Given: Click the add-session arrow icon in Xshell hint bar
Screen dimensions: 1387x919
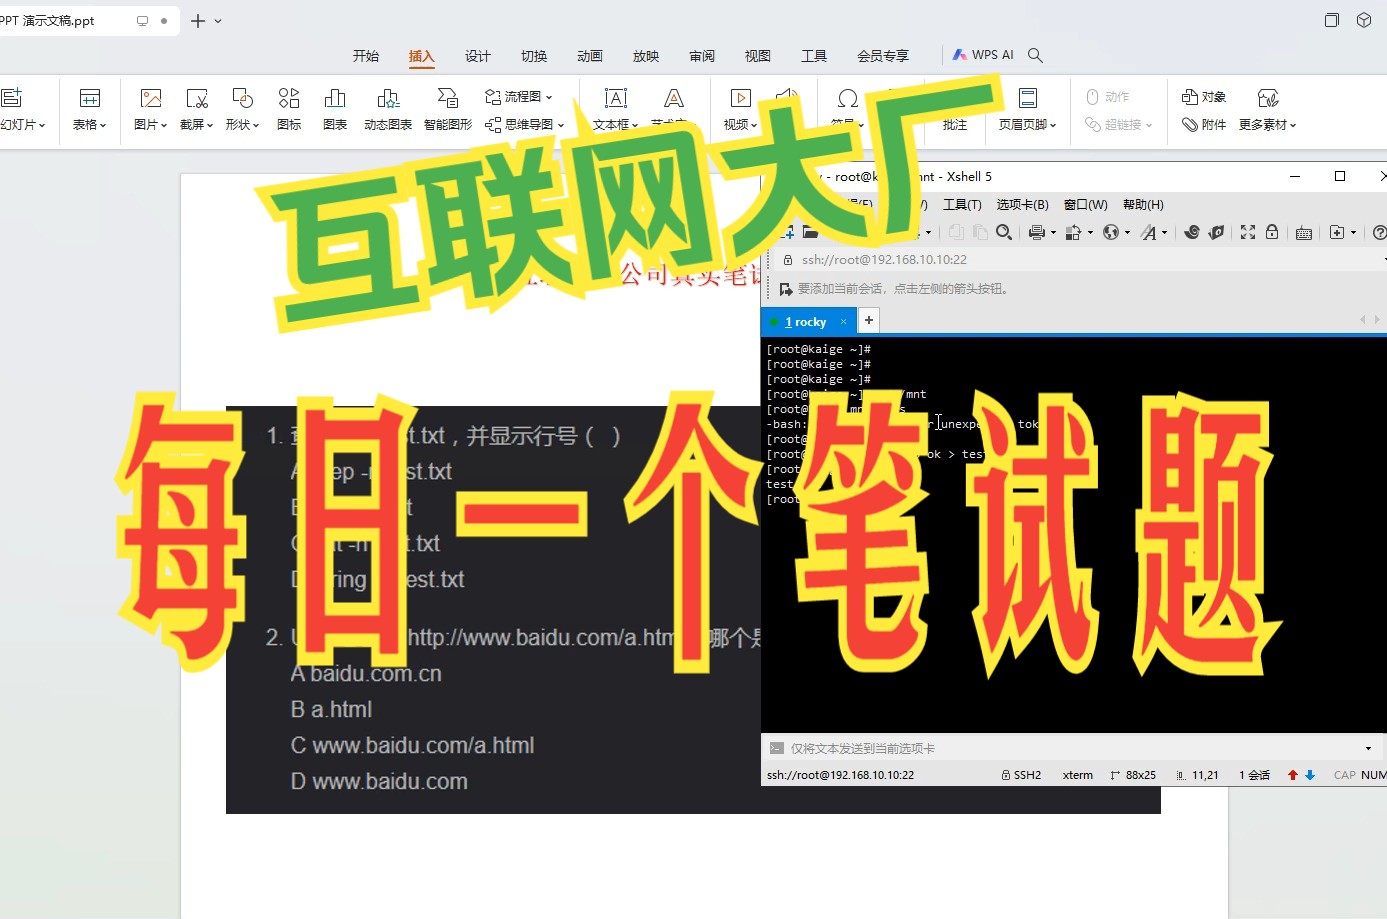Looking at the screenshot, I should coord(786,289).
